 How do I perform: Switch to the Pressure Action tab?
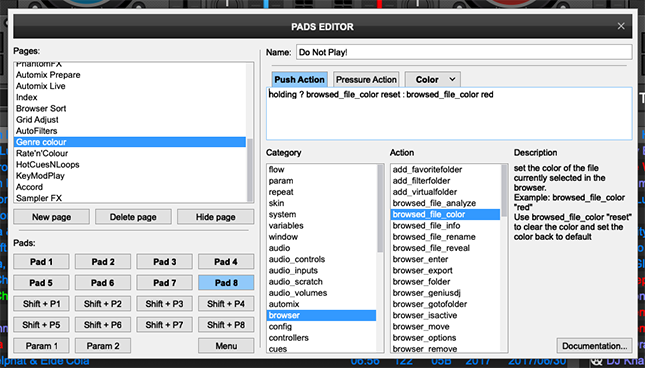pyautogui.click(x=366, y=79)
